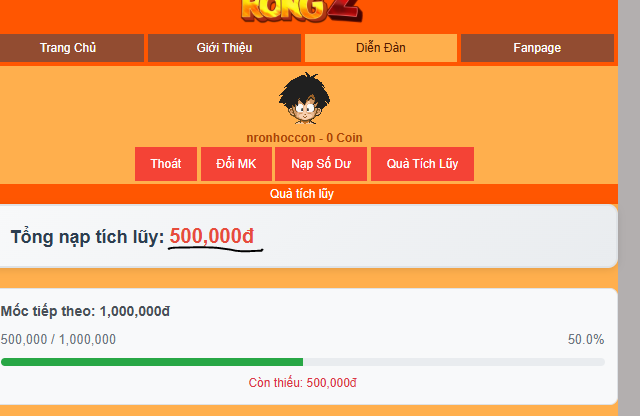Click the 50.0% progress percentage
The image size is (640, 416).
tap(586, 339)
